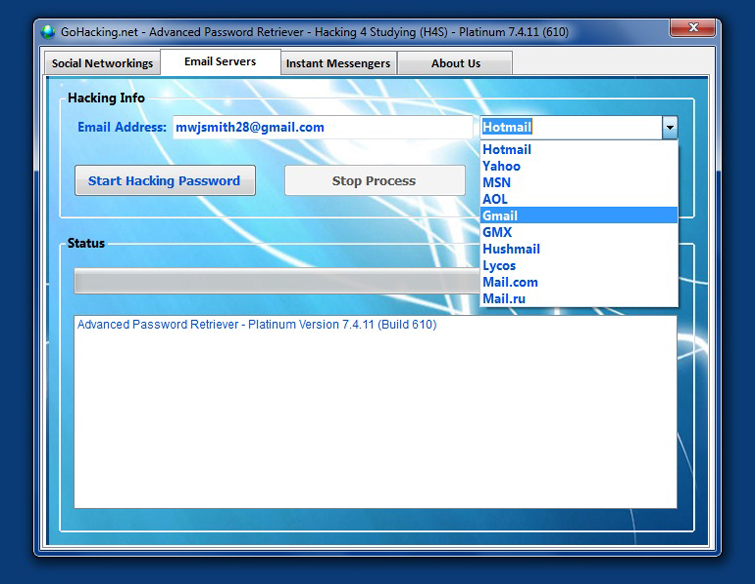Close the Advanced Password Retriever window

pyautogui.click(x=692, y=27)
